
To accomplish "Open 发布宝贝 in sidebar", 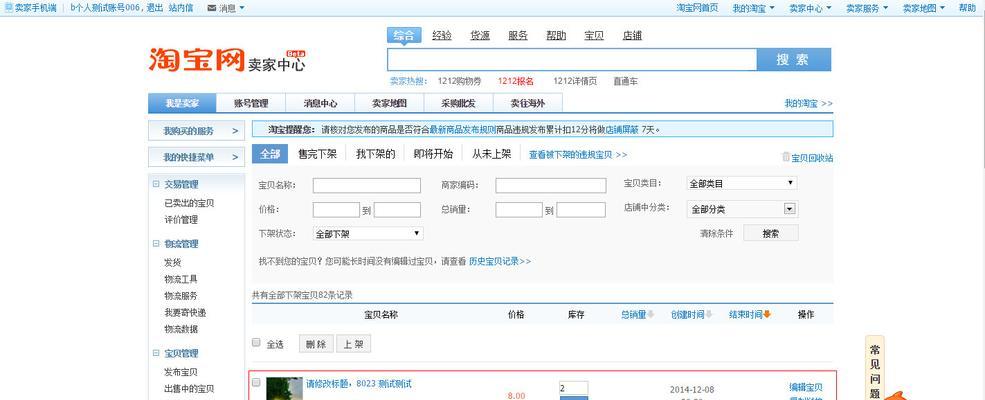I will tap(181, 372).
